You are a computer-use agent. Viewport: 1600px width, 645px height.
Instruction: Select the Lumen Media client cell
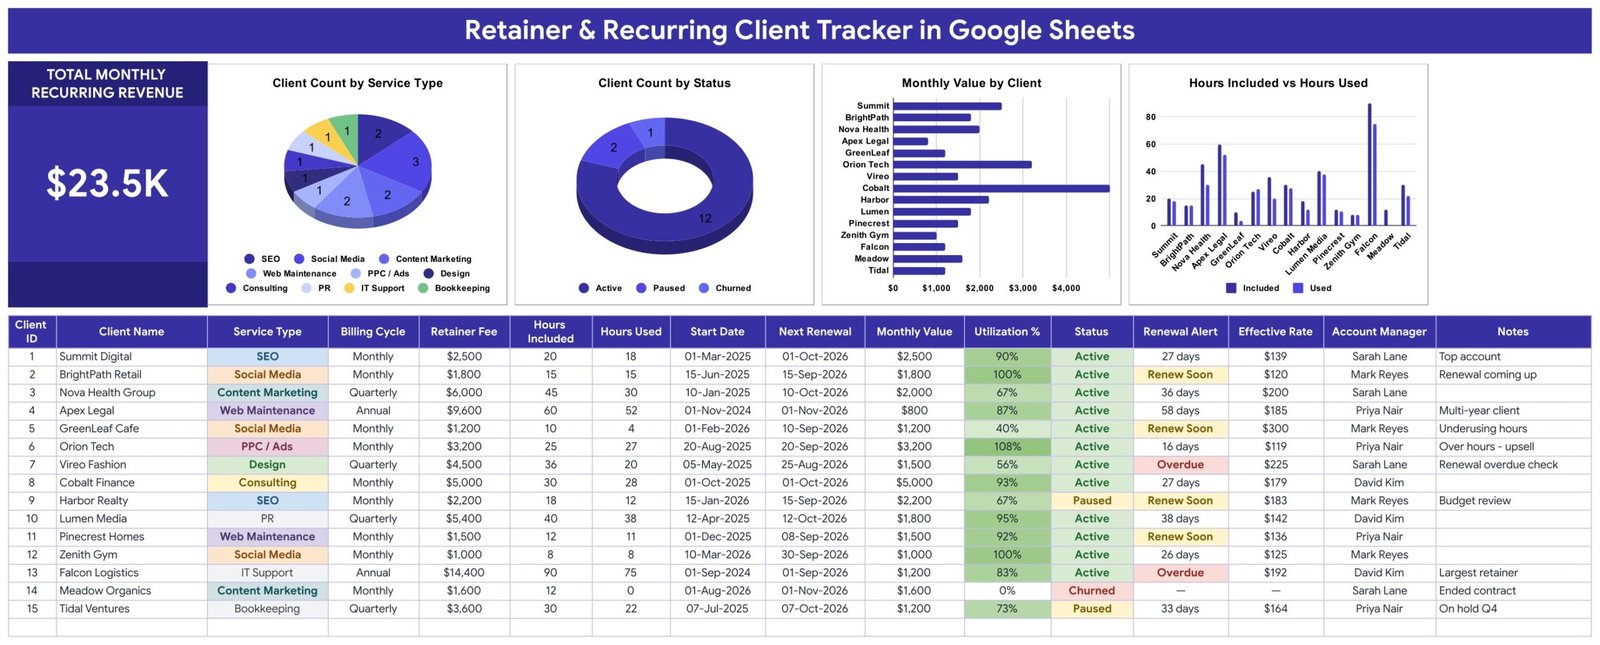coord(131,519)
